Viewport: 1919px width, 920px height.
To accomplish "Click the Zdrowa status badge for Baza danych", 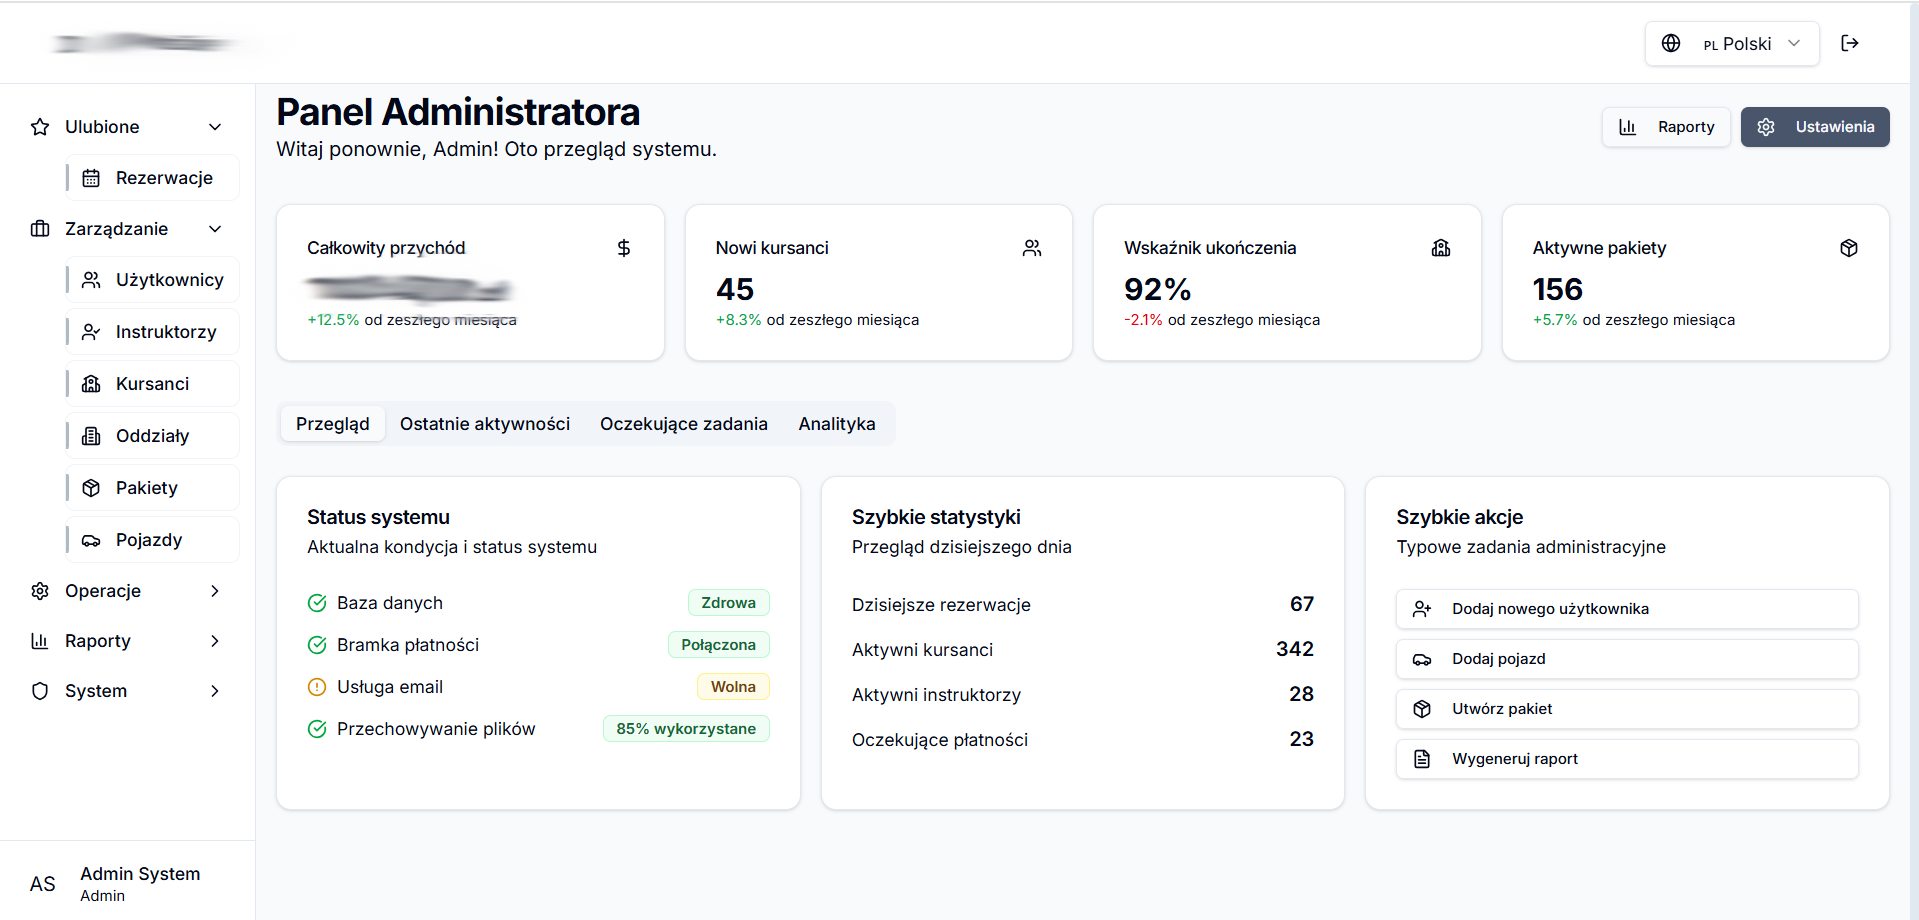I will point(728,602).
